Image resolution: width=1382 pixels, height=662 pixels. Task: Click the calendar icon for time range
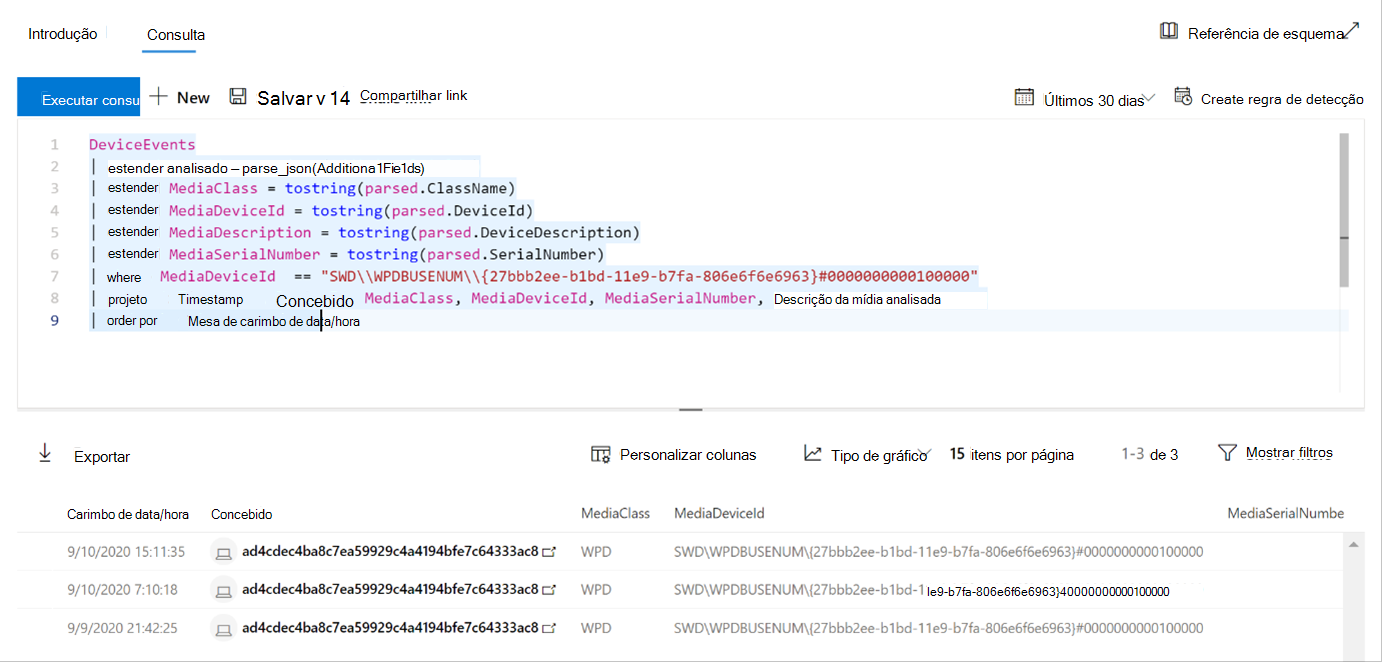point(1024,97)
